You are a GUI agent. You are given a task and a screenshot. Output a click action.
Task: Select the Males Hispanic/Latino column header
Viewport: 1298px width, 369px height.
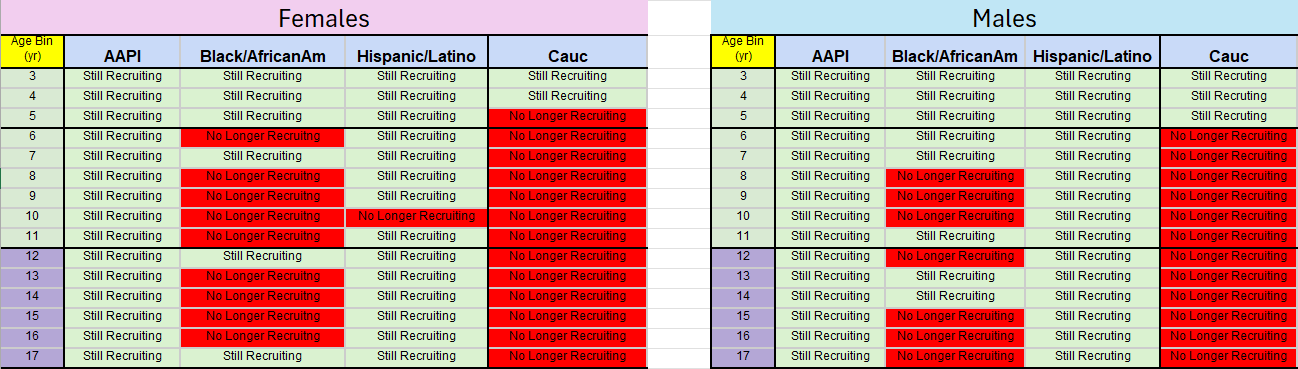coord(1092,55)
